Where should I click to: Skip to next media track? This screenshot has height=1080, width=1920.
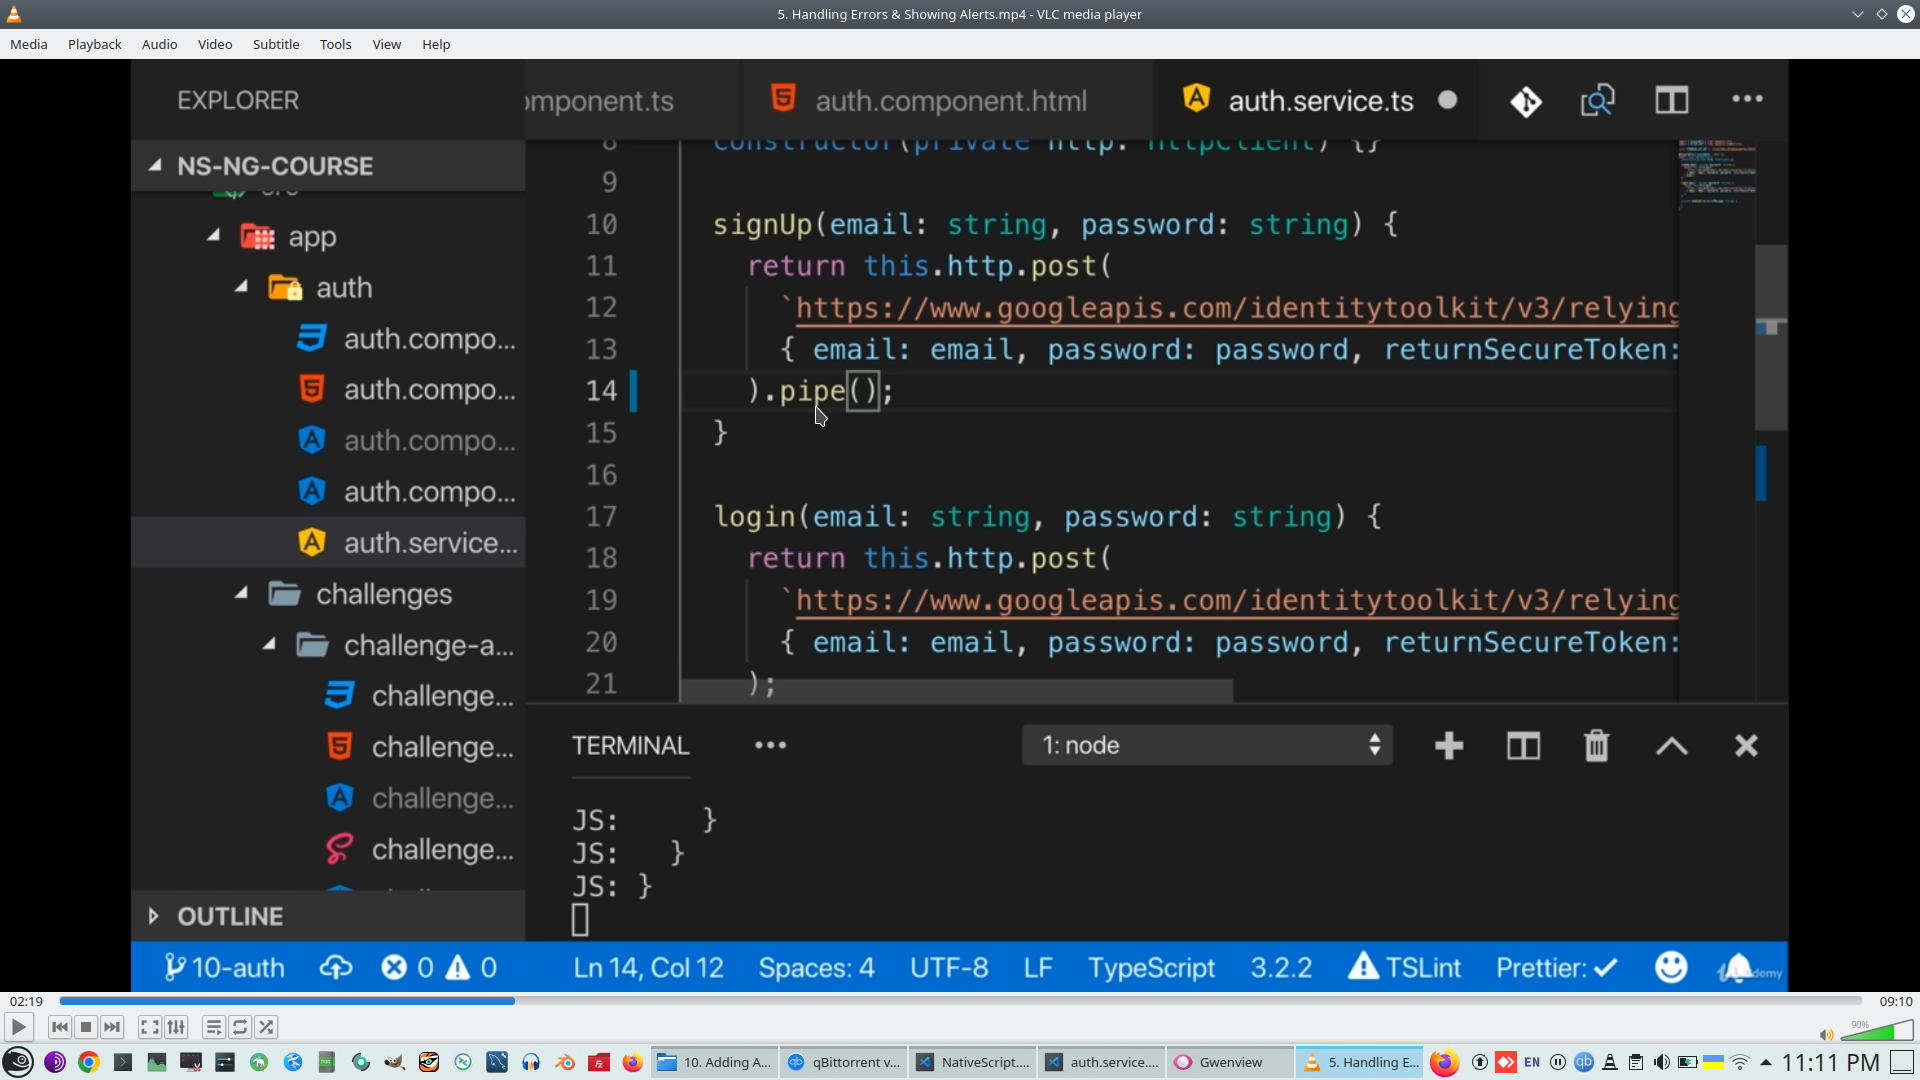112,1027
